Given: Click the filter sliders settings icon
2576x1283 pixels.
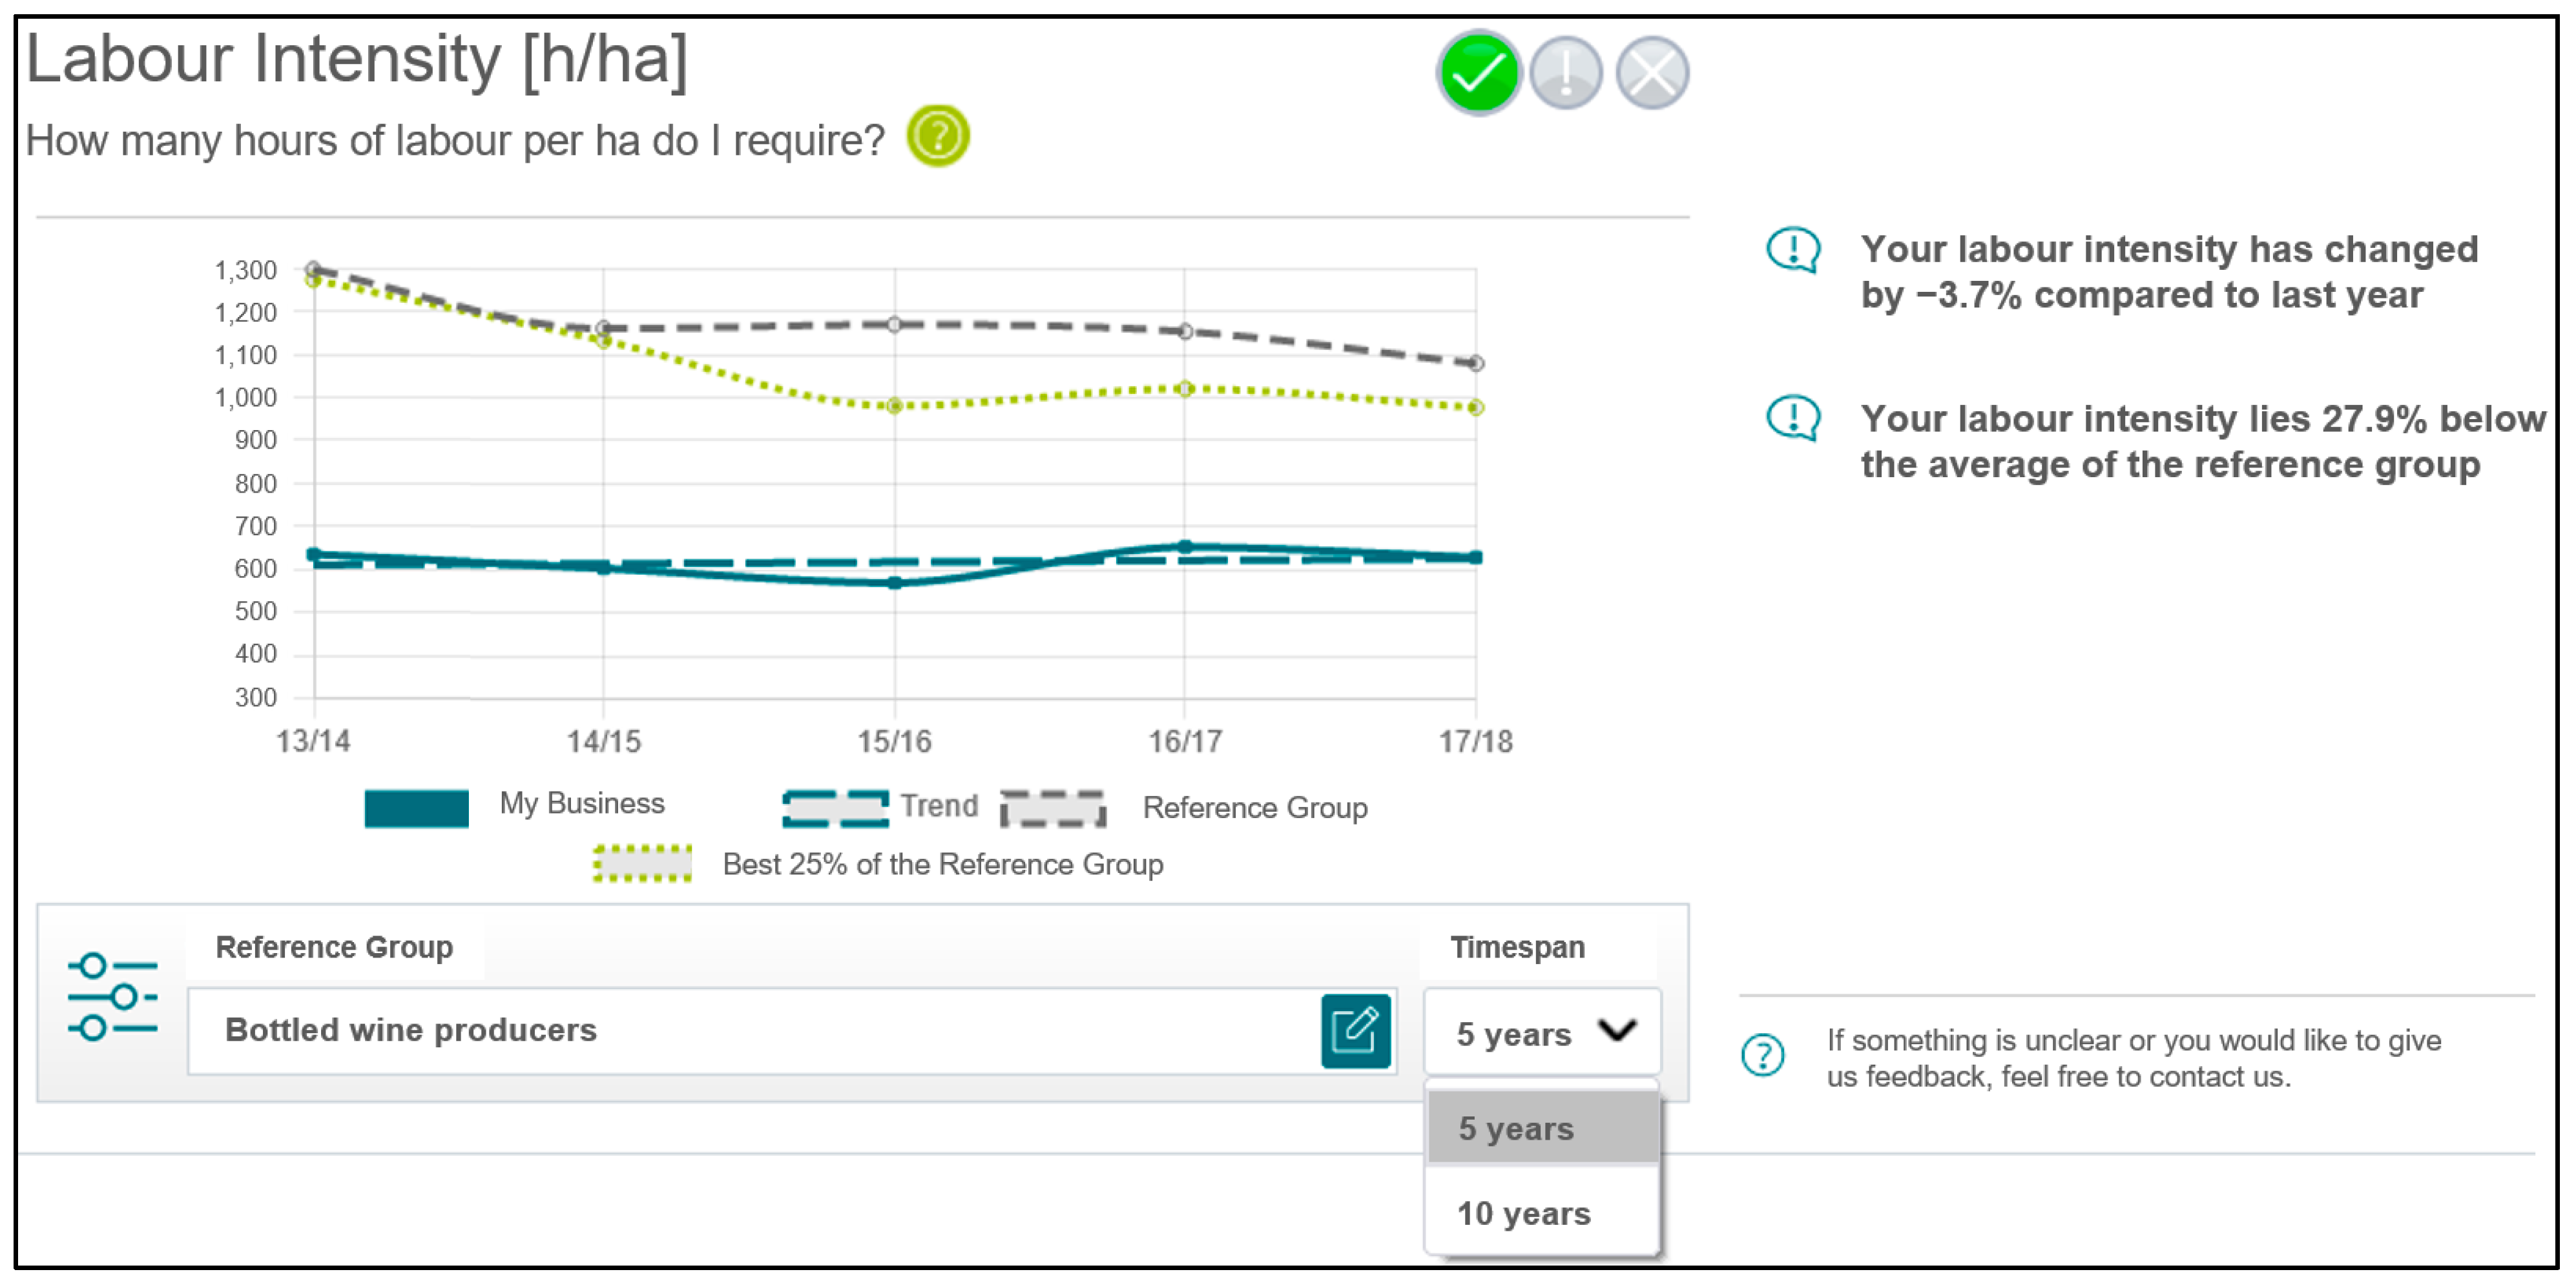Looking at the screenshot, I should pyautogui.click(x=112, y=996).
